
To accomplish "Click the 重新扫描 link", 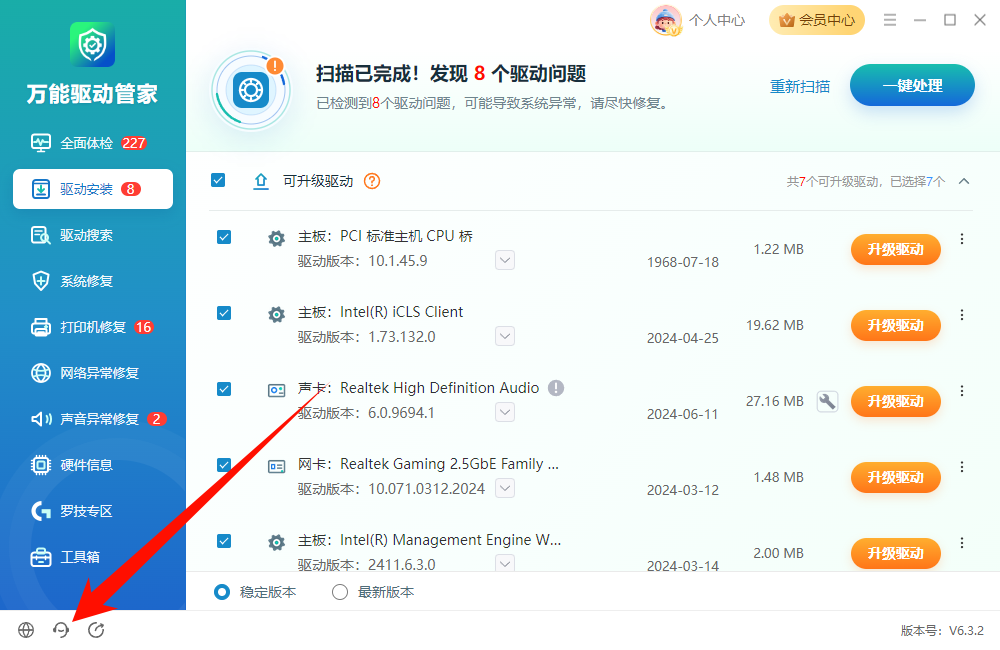I will point(800,86).
